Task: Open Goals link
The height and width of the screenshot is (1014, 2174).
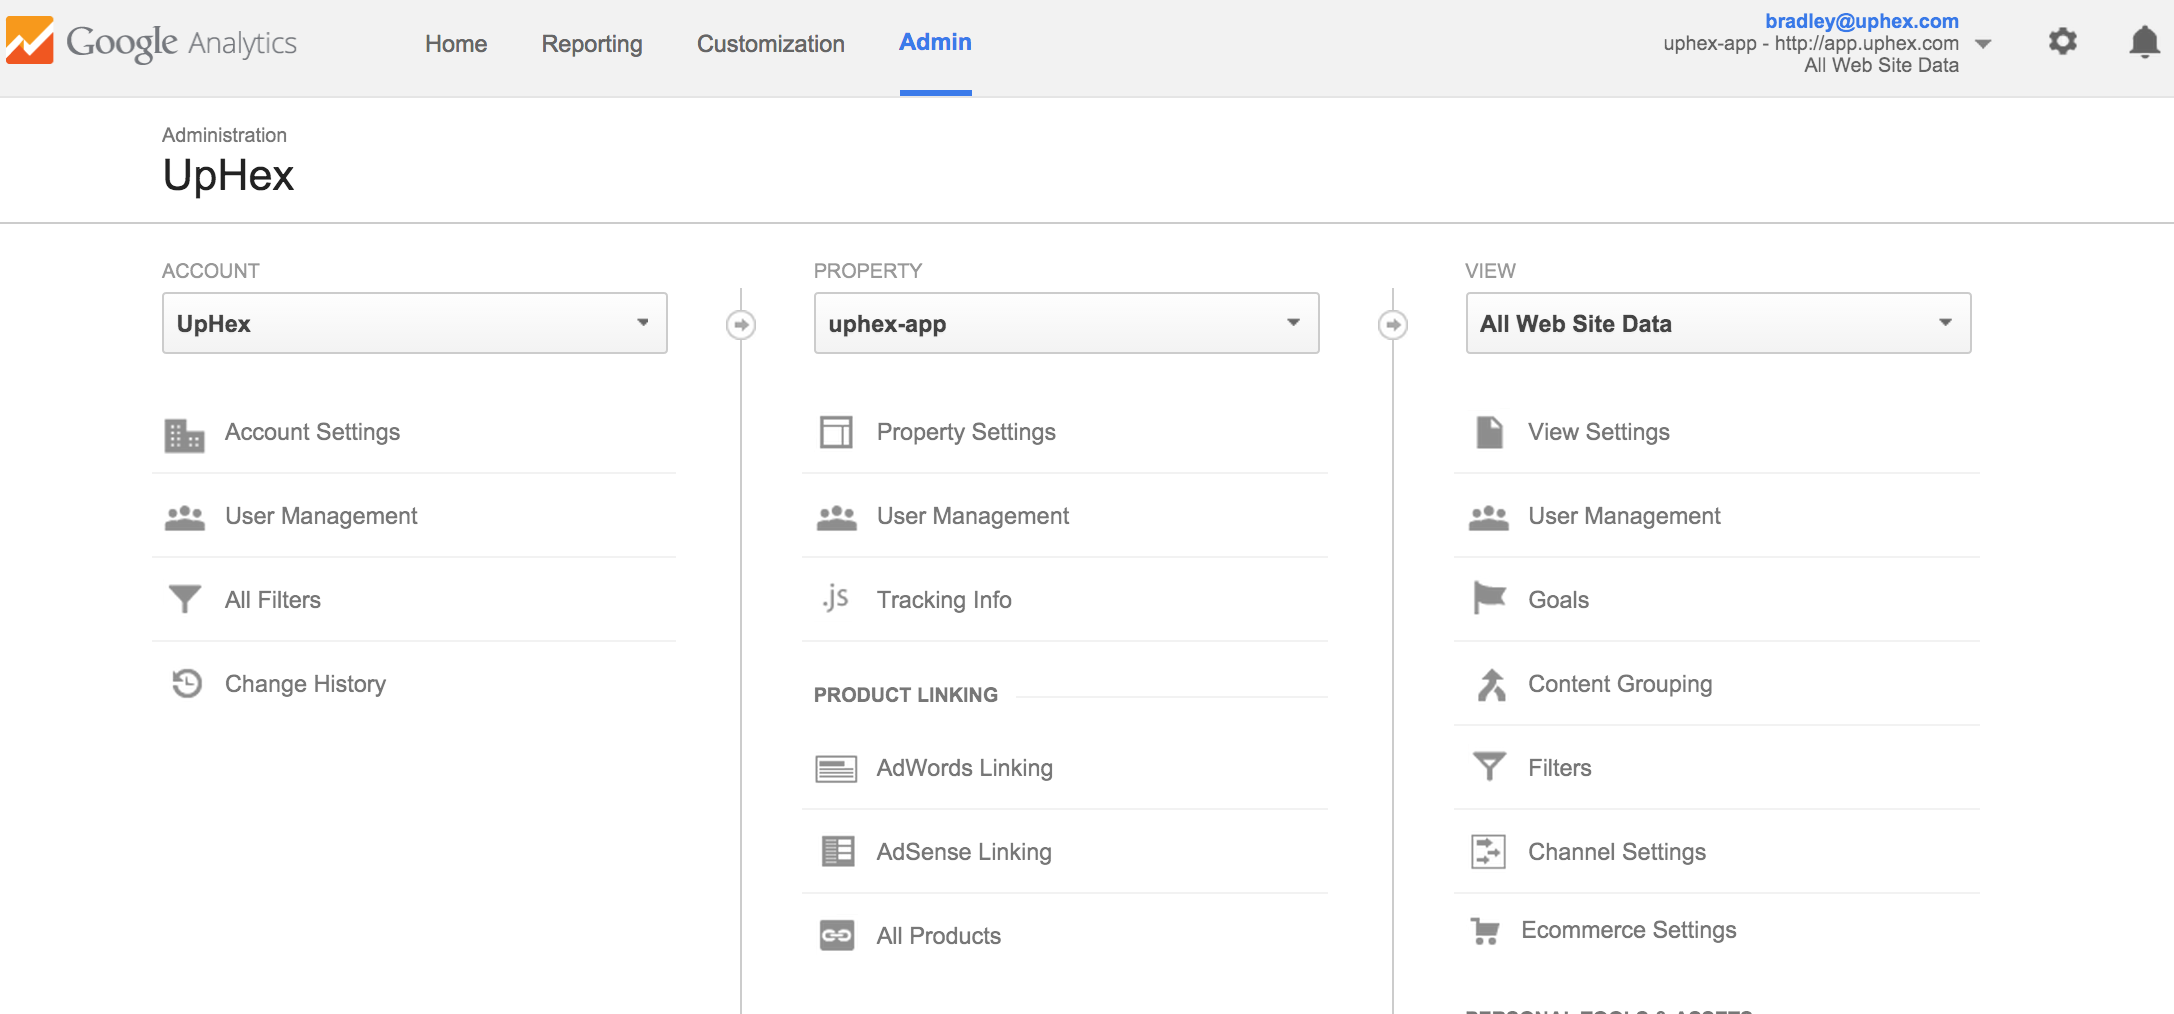Action: (1558, 600)
